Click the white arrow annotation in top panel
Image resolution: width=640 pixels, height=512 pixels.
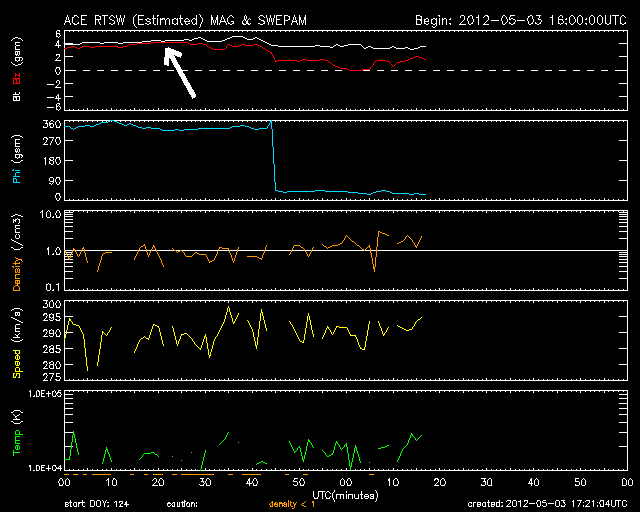(179, 72)
